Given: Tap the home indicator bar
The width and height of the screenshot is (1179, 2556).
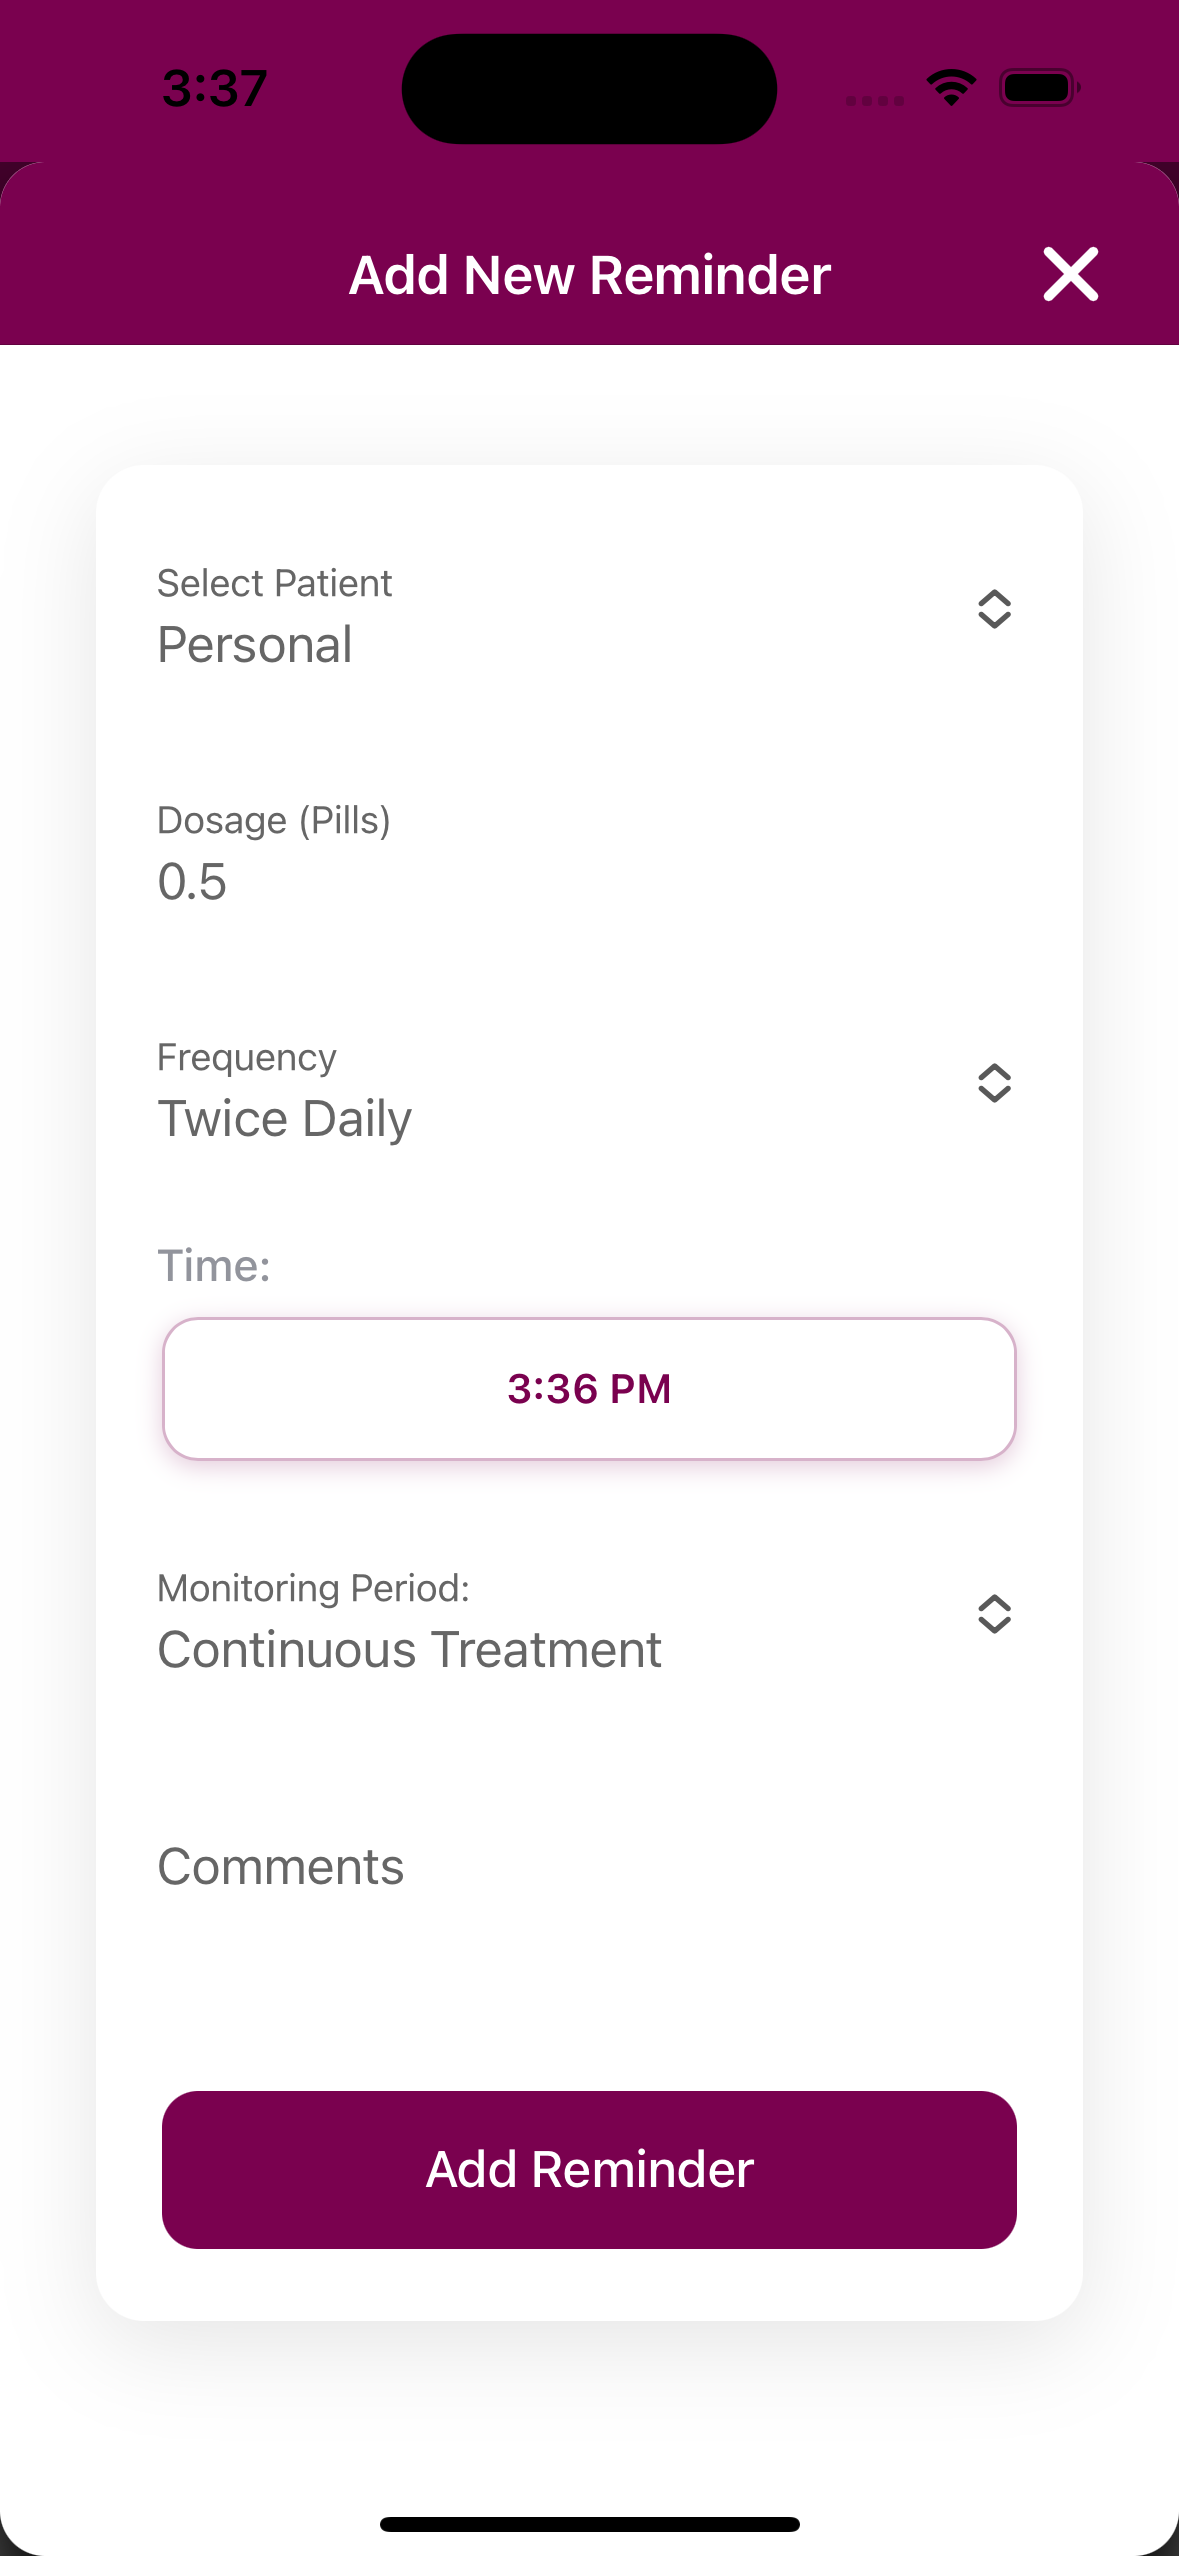Looking at the screenshot, I should [590, 2524].
